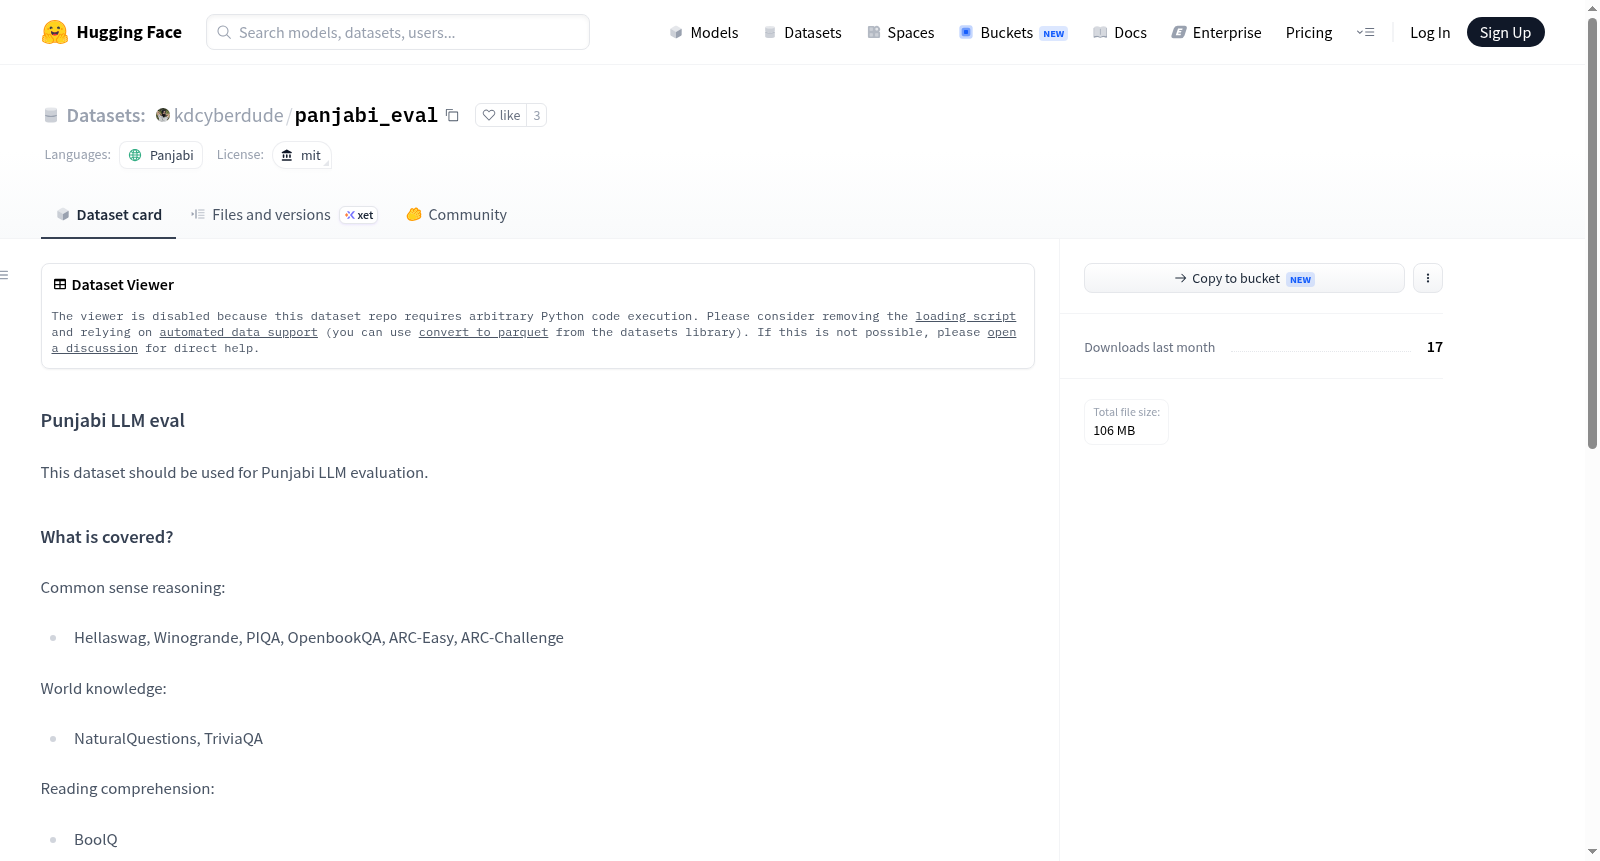This screenshot has width=1600, height=861.
Task: Click the Datasets breadcrumb label
Action: (106, 115)
